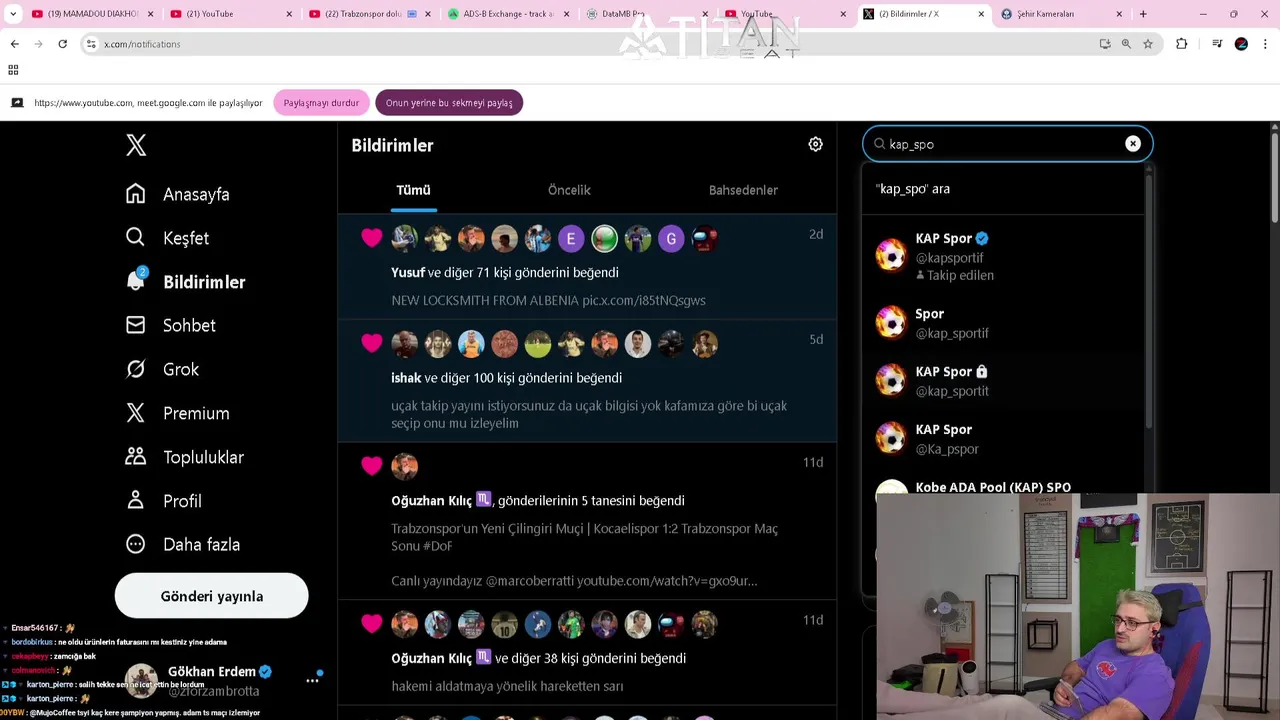Image resolution: width=1280 pixels, height=720 pixels.
Task: Switch to MAMADOU DIAKHON tab
Action: (92, 14)
